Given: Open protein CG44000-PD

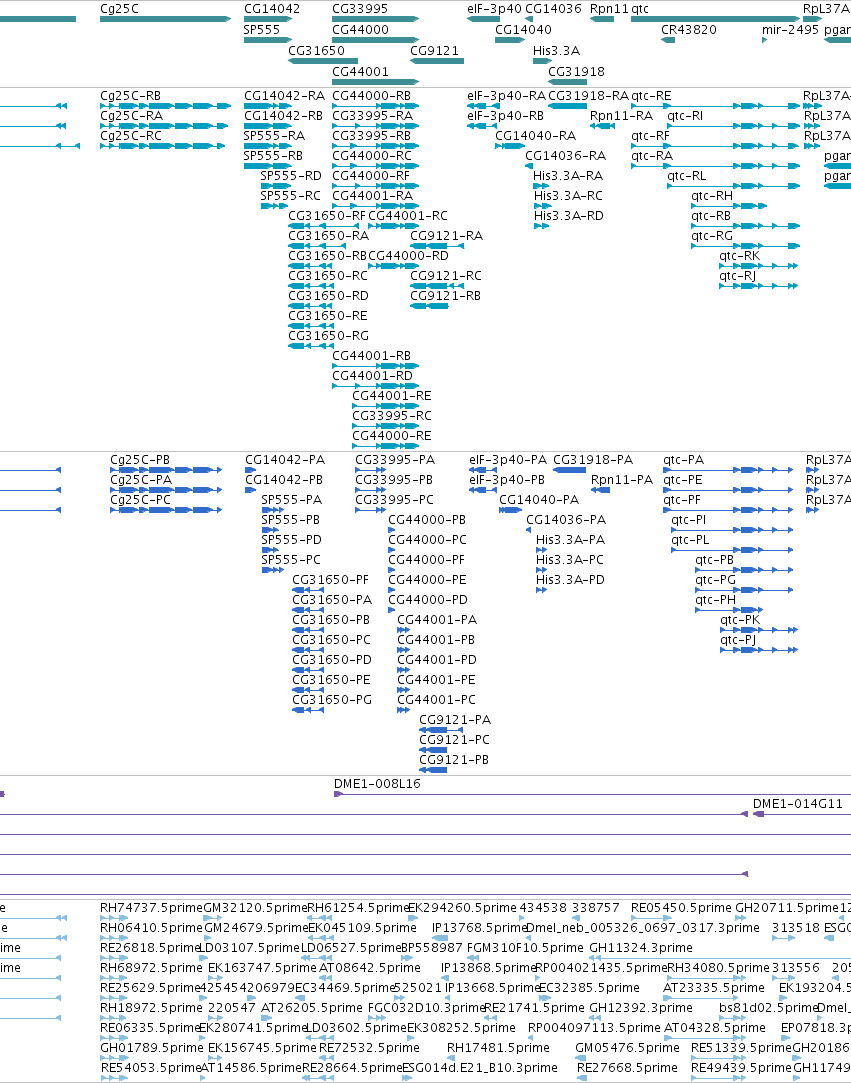Looking at the screenshot, I should click(x=428, y=600).
